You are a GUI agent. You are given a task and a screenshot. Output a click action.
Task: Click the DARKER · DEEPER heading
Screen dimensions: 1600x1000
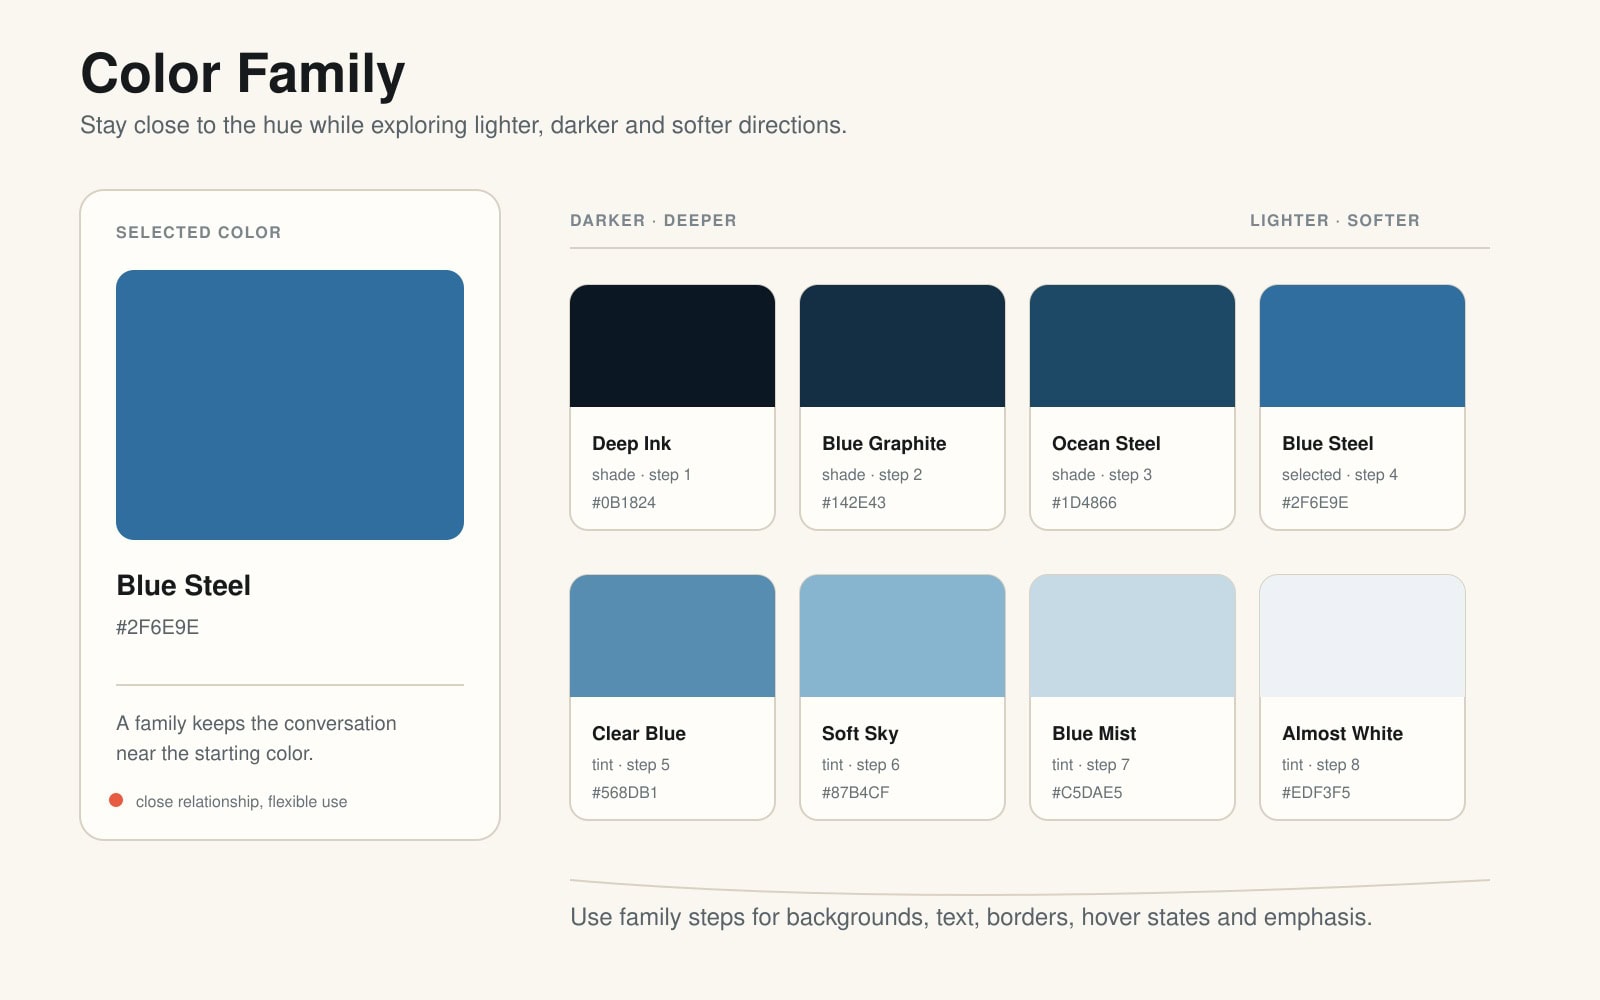tap(653, 220)
